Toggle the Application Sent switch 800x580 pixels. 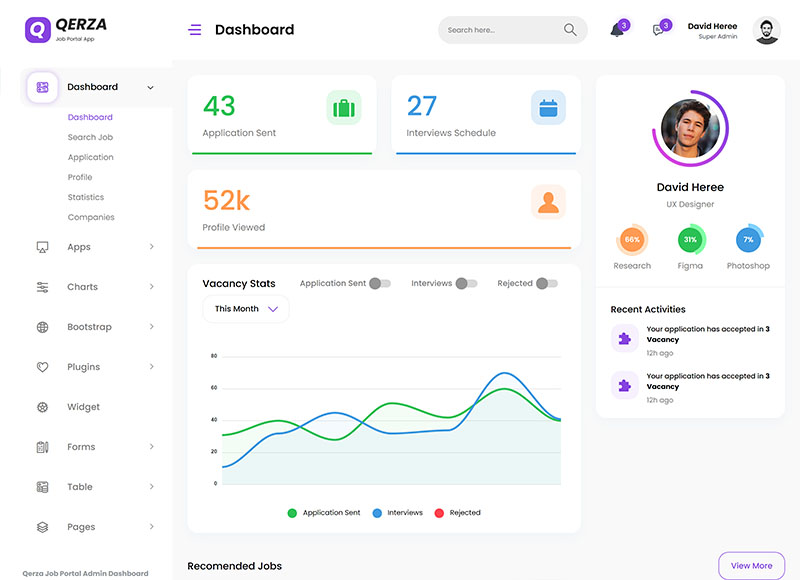tap(379, 284)
